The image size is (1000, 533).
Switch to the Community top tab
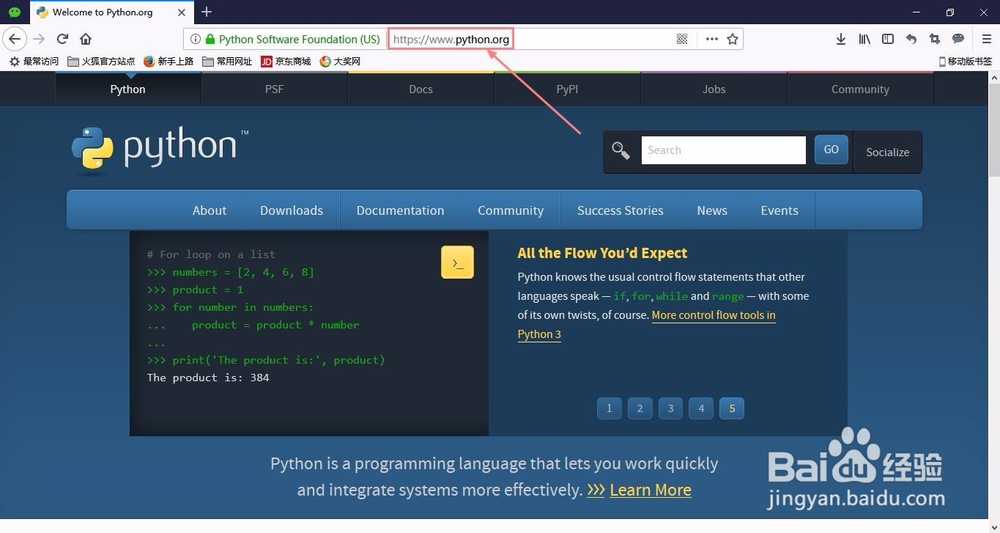[860, 89]
